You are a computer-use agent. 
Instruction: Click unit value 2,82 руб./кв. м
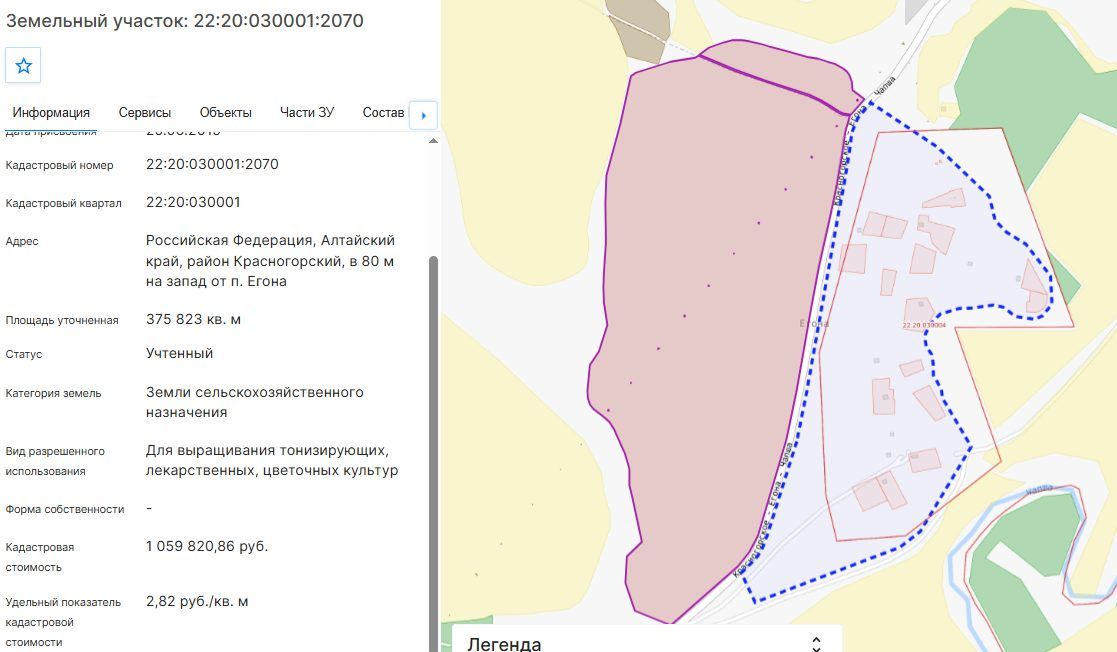[197, 601]
